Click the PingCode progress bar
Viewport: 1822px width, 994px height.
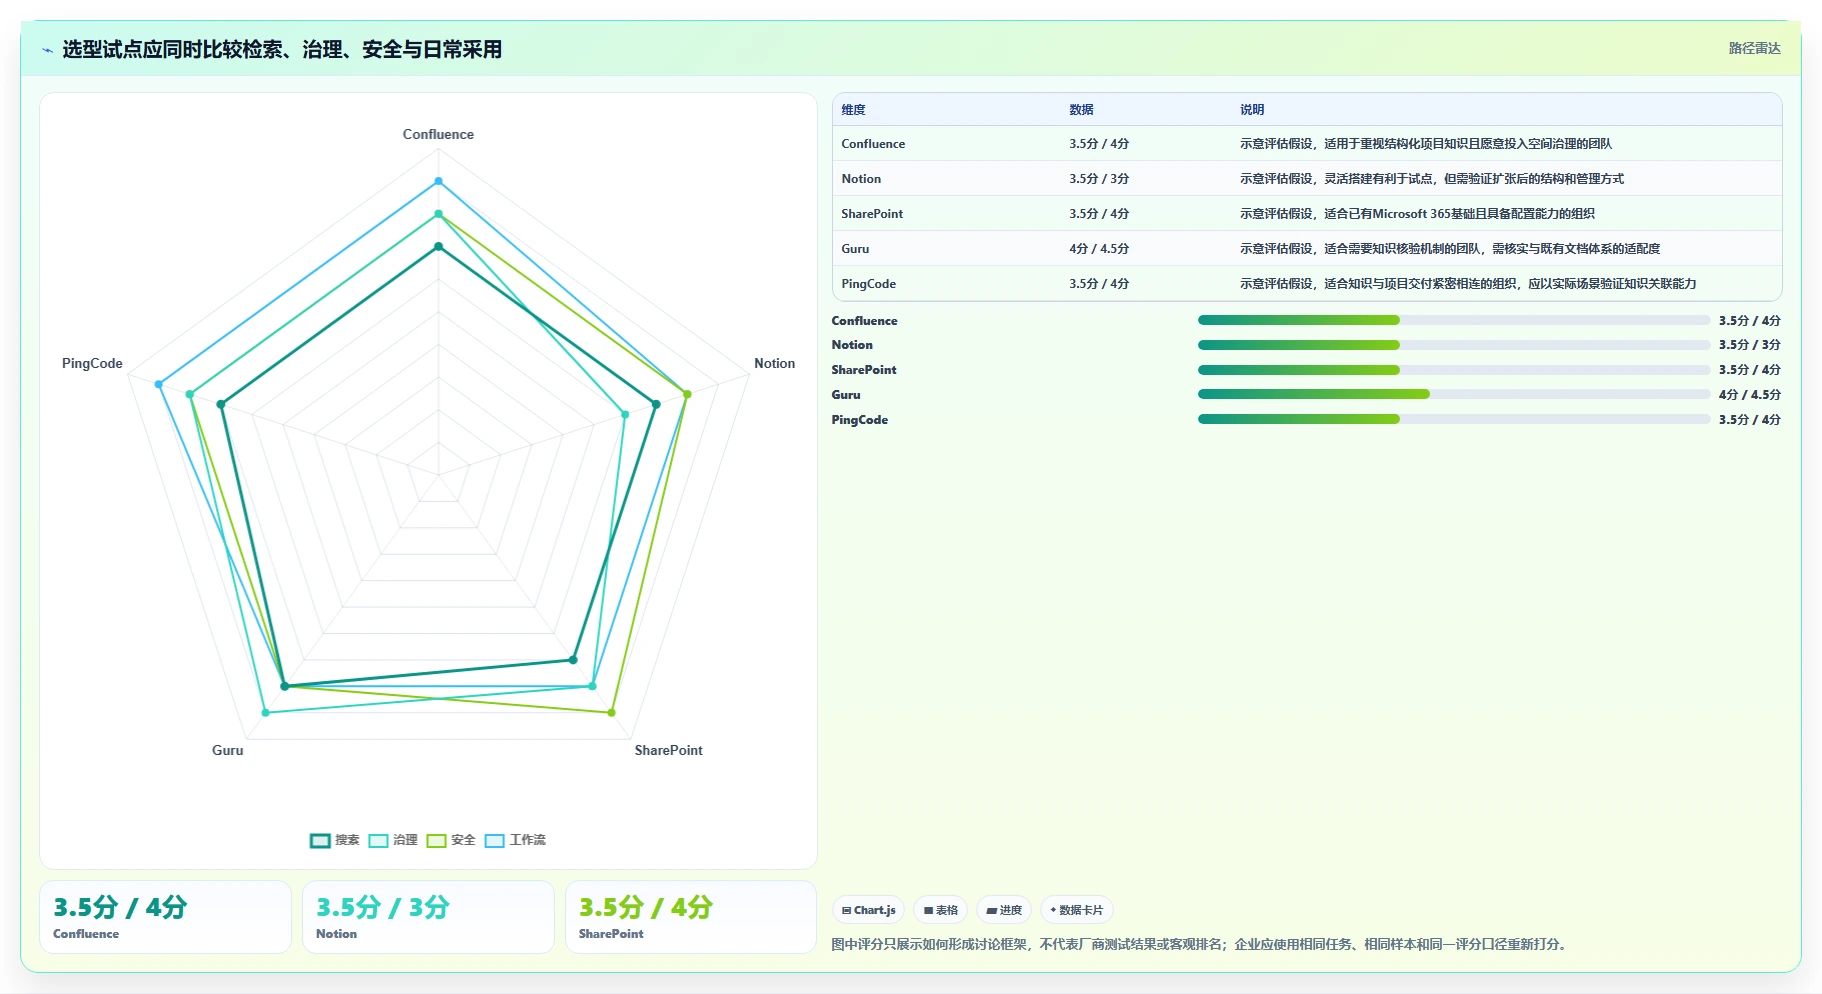1454,419
